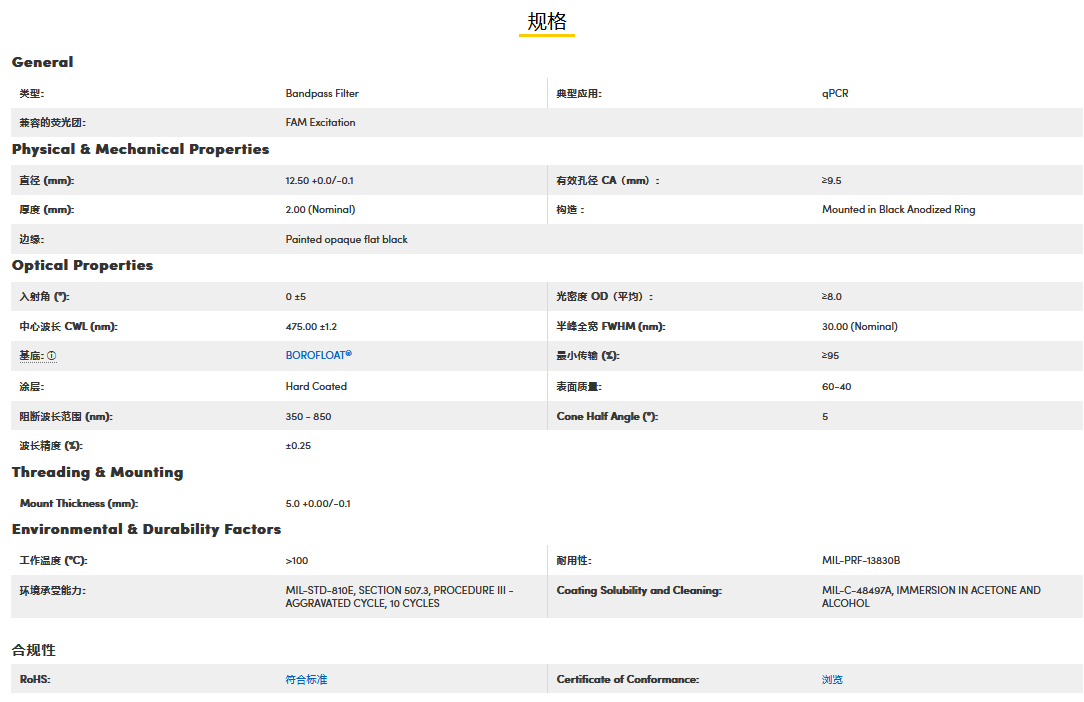Click the Optical Properties heading
1084x702 pixels.
point(82,265)
